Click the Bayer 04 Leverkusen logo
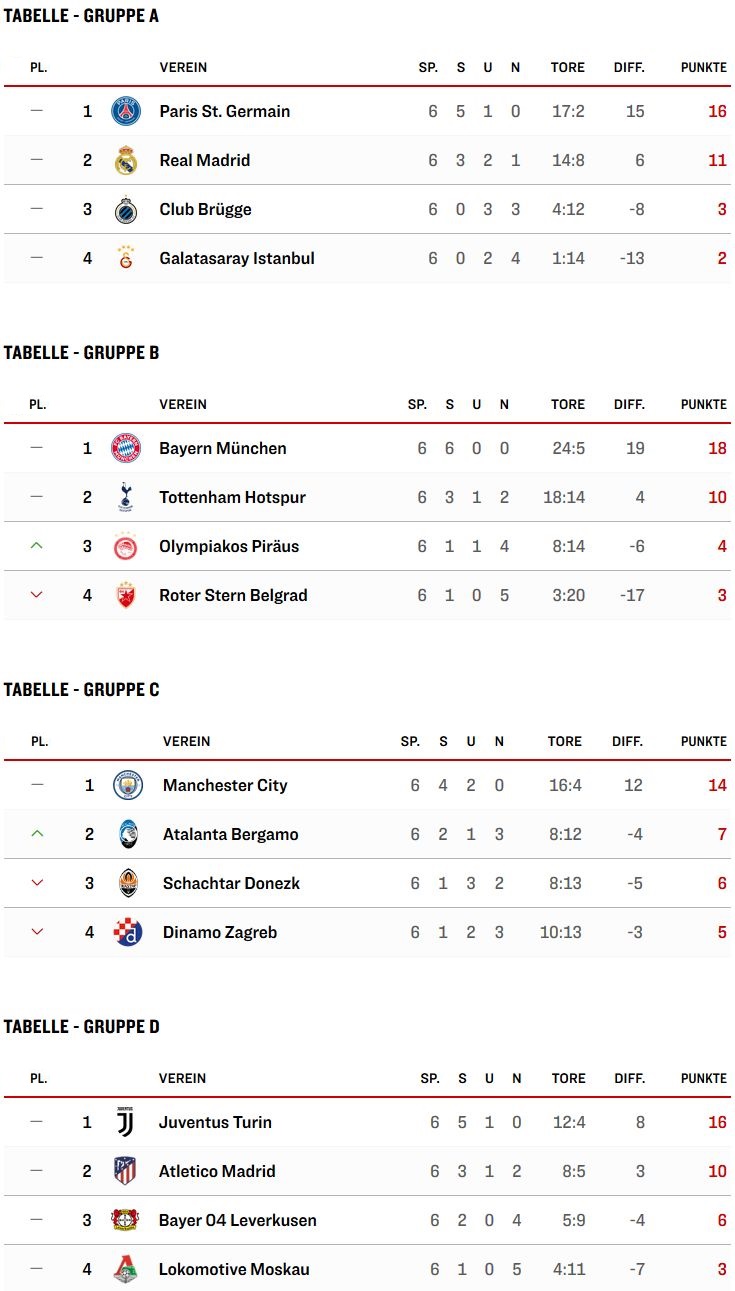The width and height of the screenshot is (735, 1291). [x=125, y=1220]
